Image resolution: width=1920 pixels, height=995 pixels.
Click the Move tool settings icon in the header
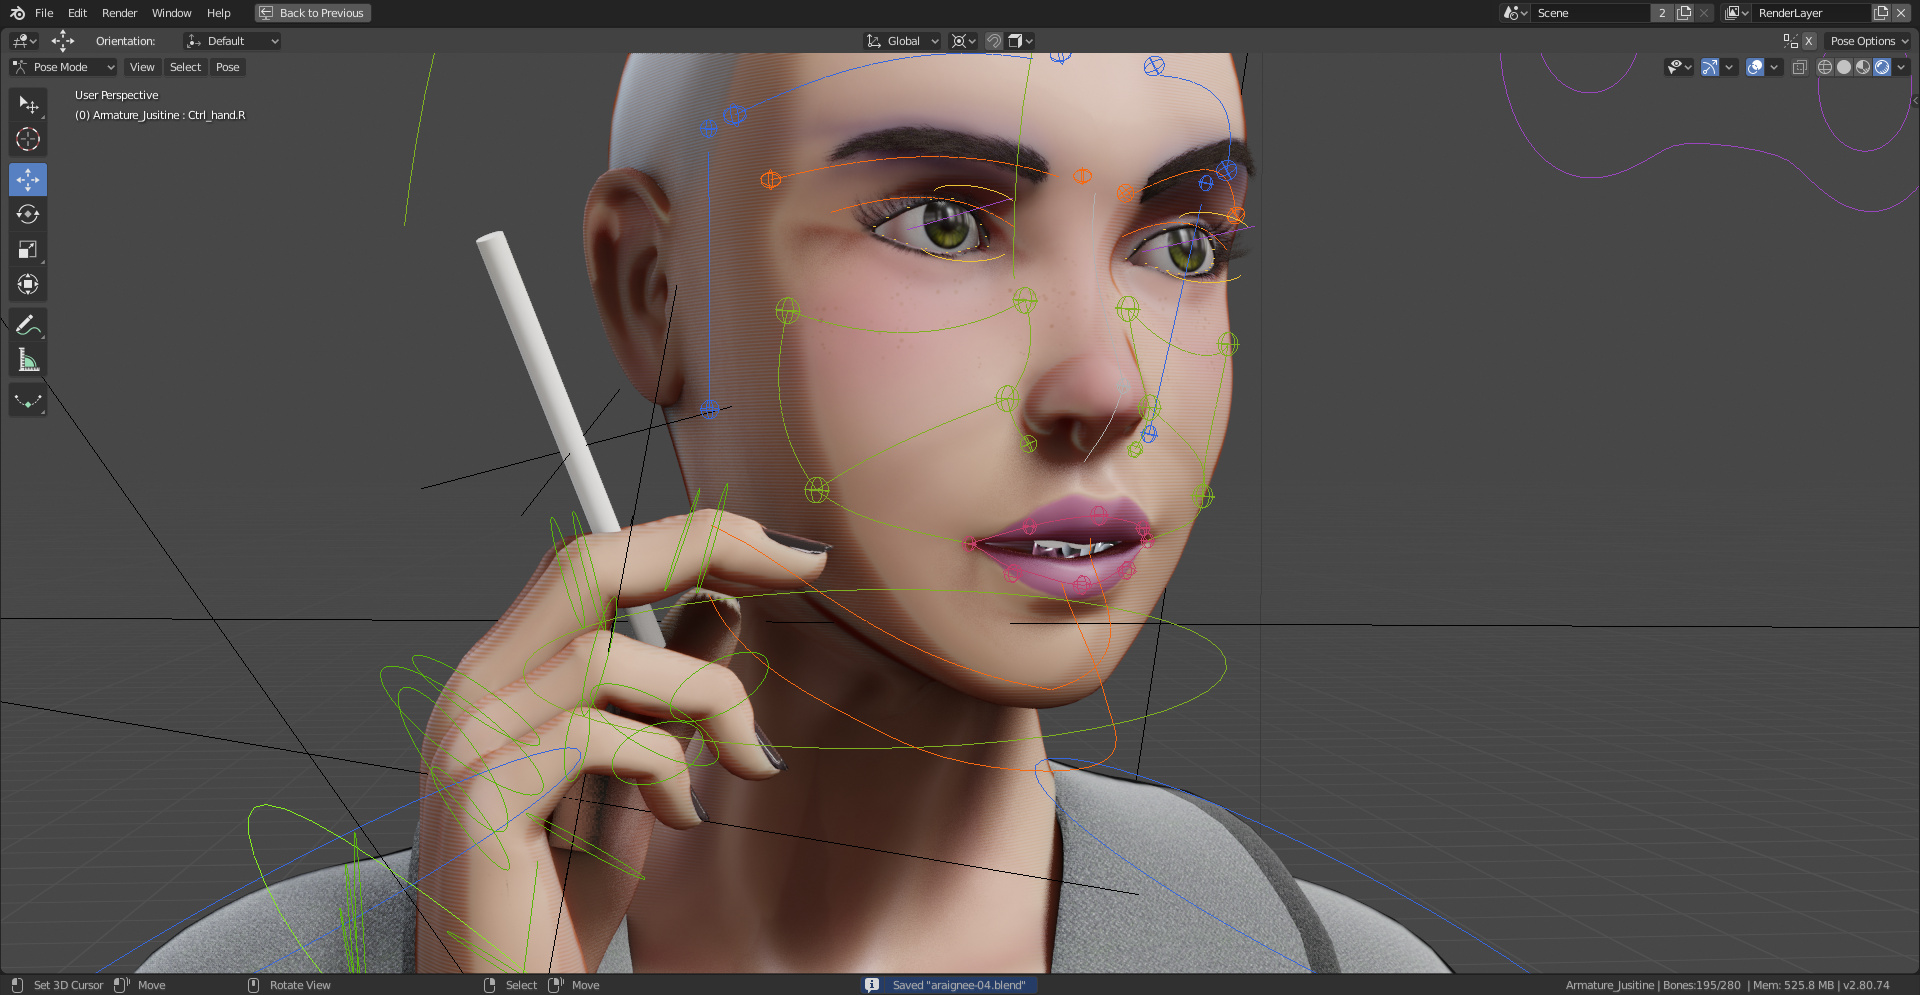click(x=63, y=41)
